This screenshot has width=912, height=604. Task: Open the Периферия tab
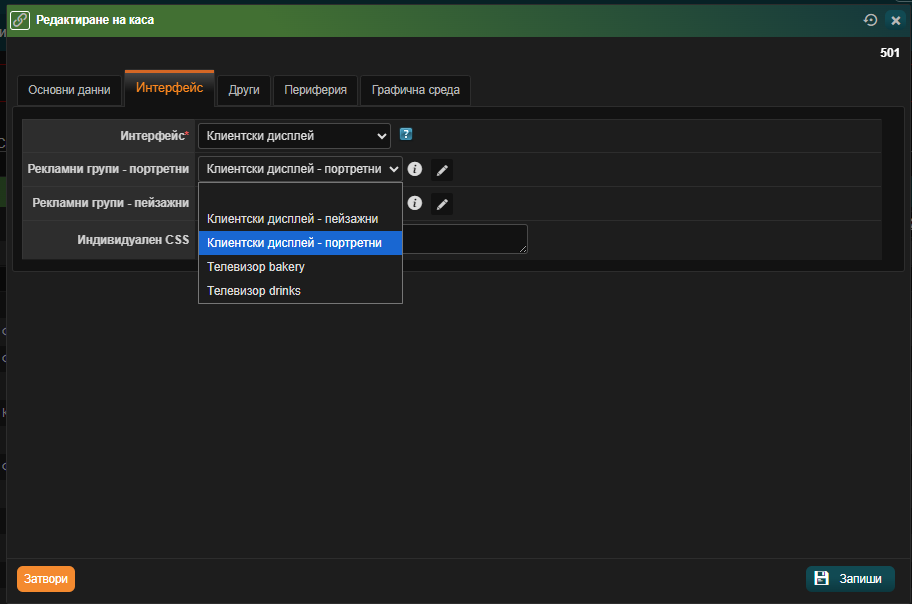click(315, 90)
